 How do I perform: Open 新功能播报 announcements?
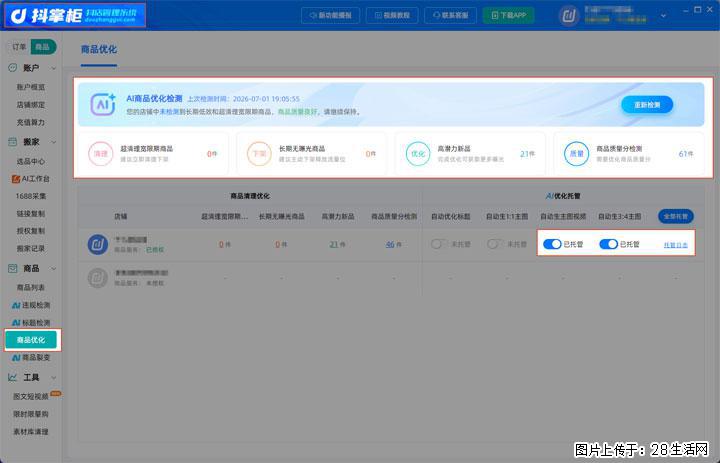coord(331,15)
